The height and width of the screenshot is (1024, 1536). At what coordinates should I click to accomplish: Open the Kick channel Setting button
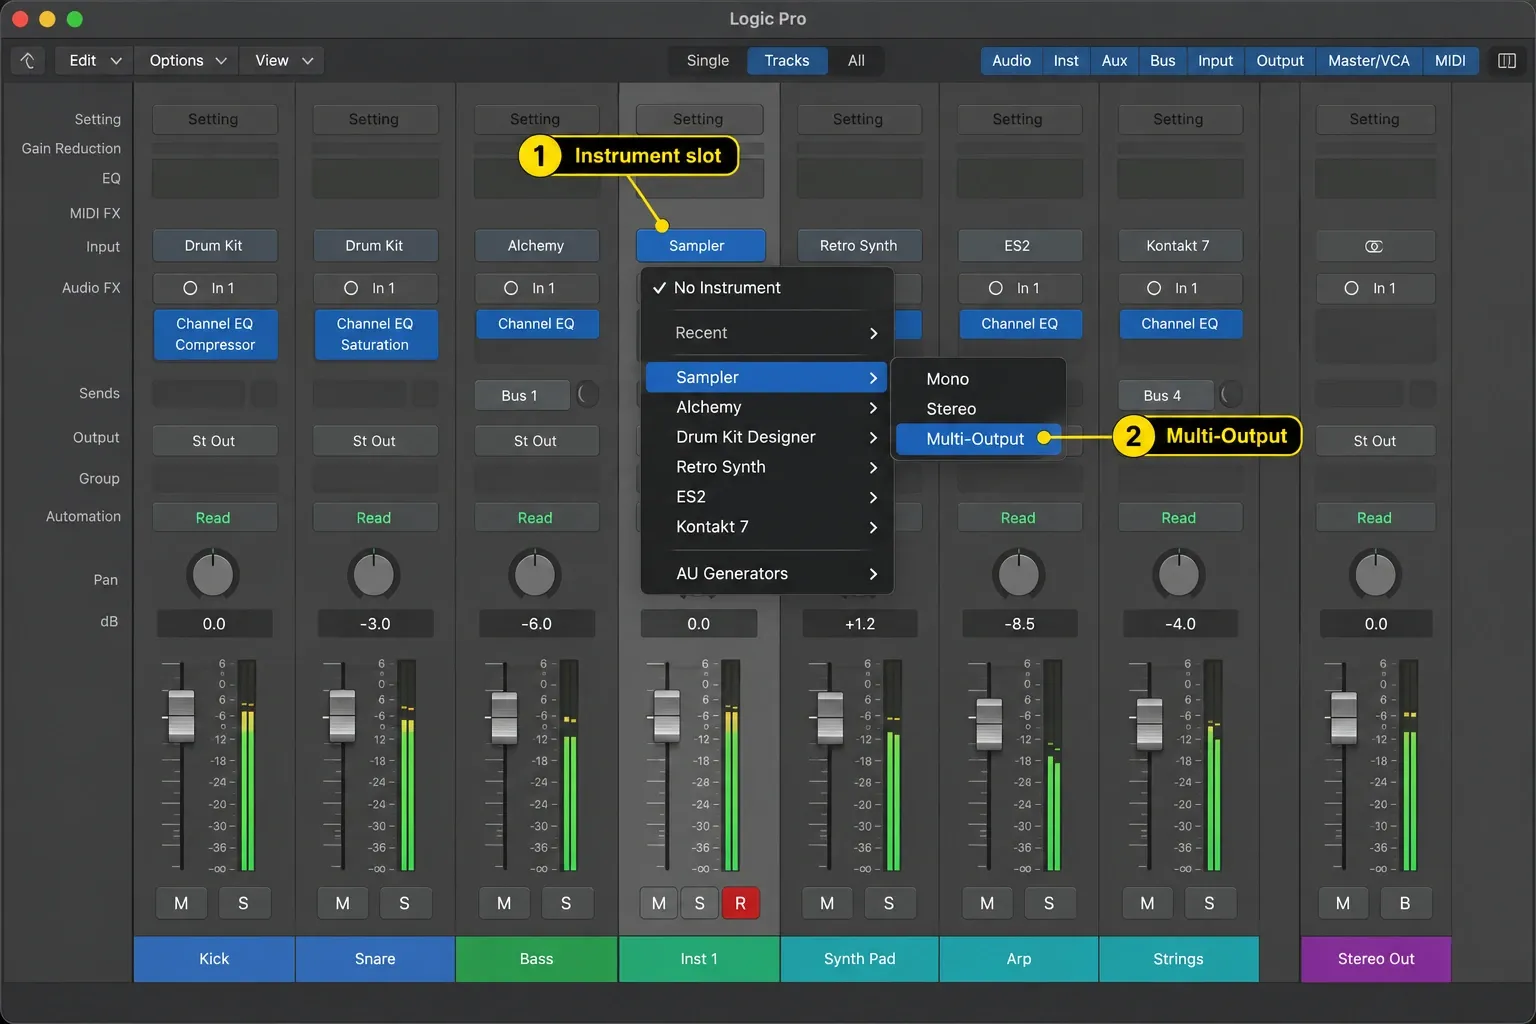[x=214, y=119]
